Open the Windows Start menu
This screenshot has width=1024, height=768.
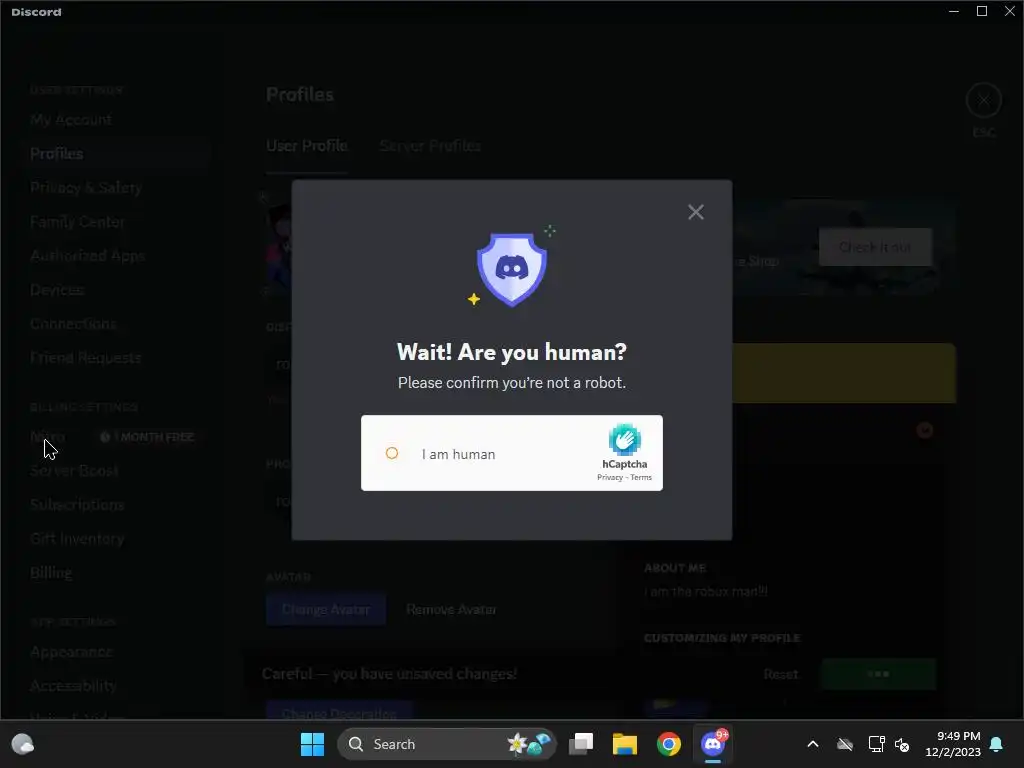point(312,744)
